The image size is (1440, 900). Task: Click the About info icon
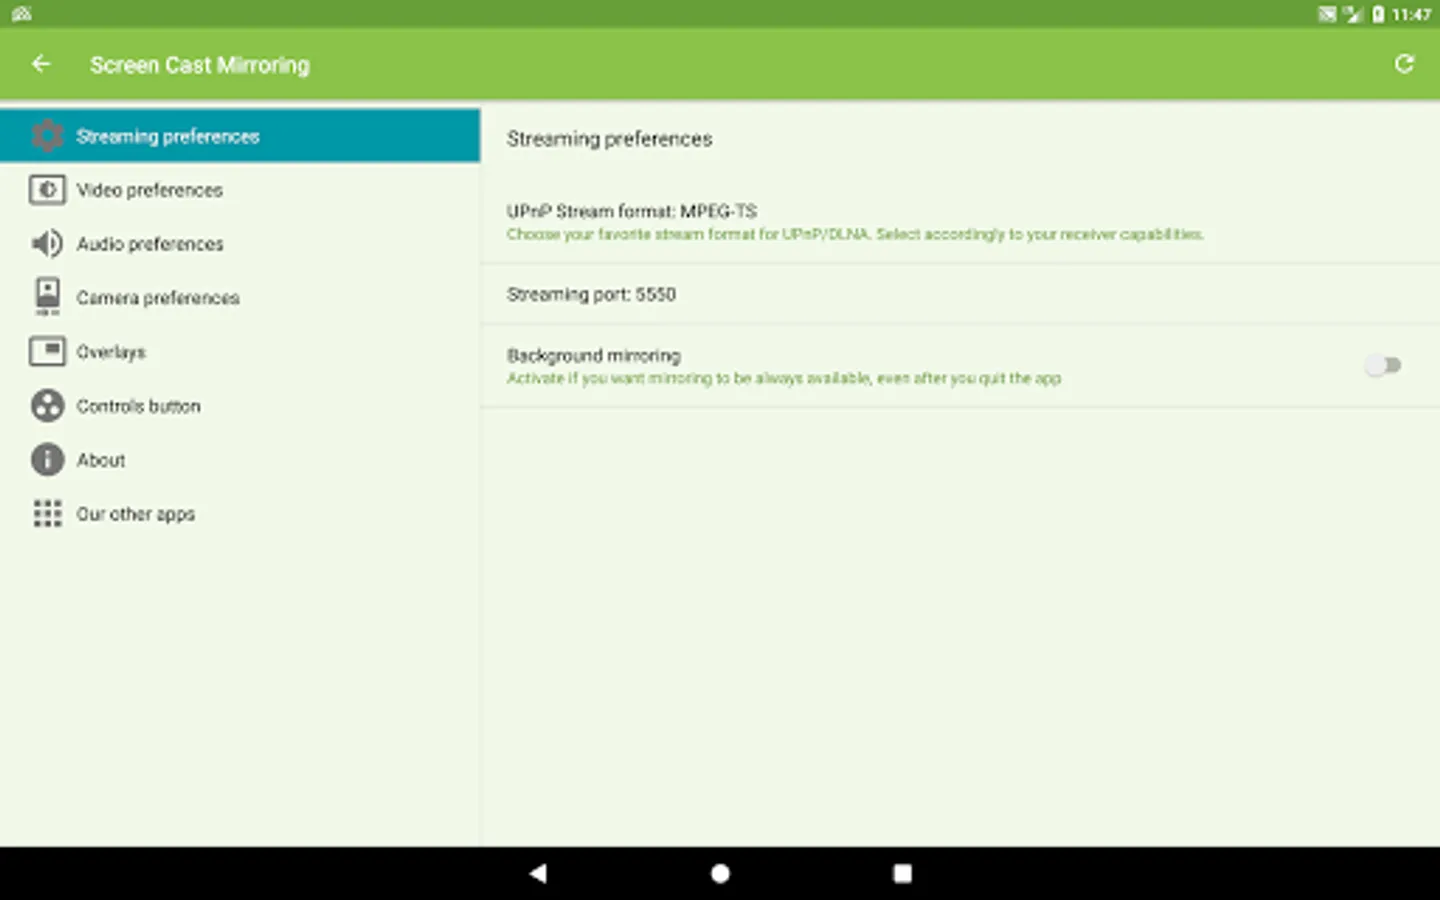pyautogui.click(x=47, y=460)
